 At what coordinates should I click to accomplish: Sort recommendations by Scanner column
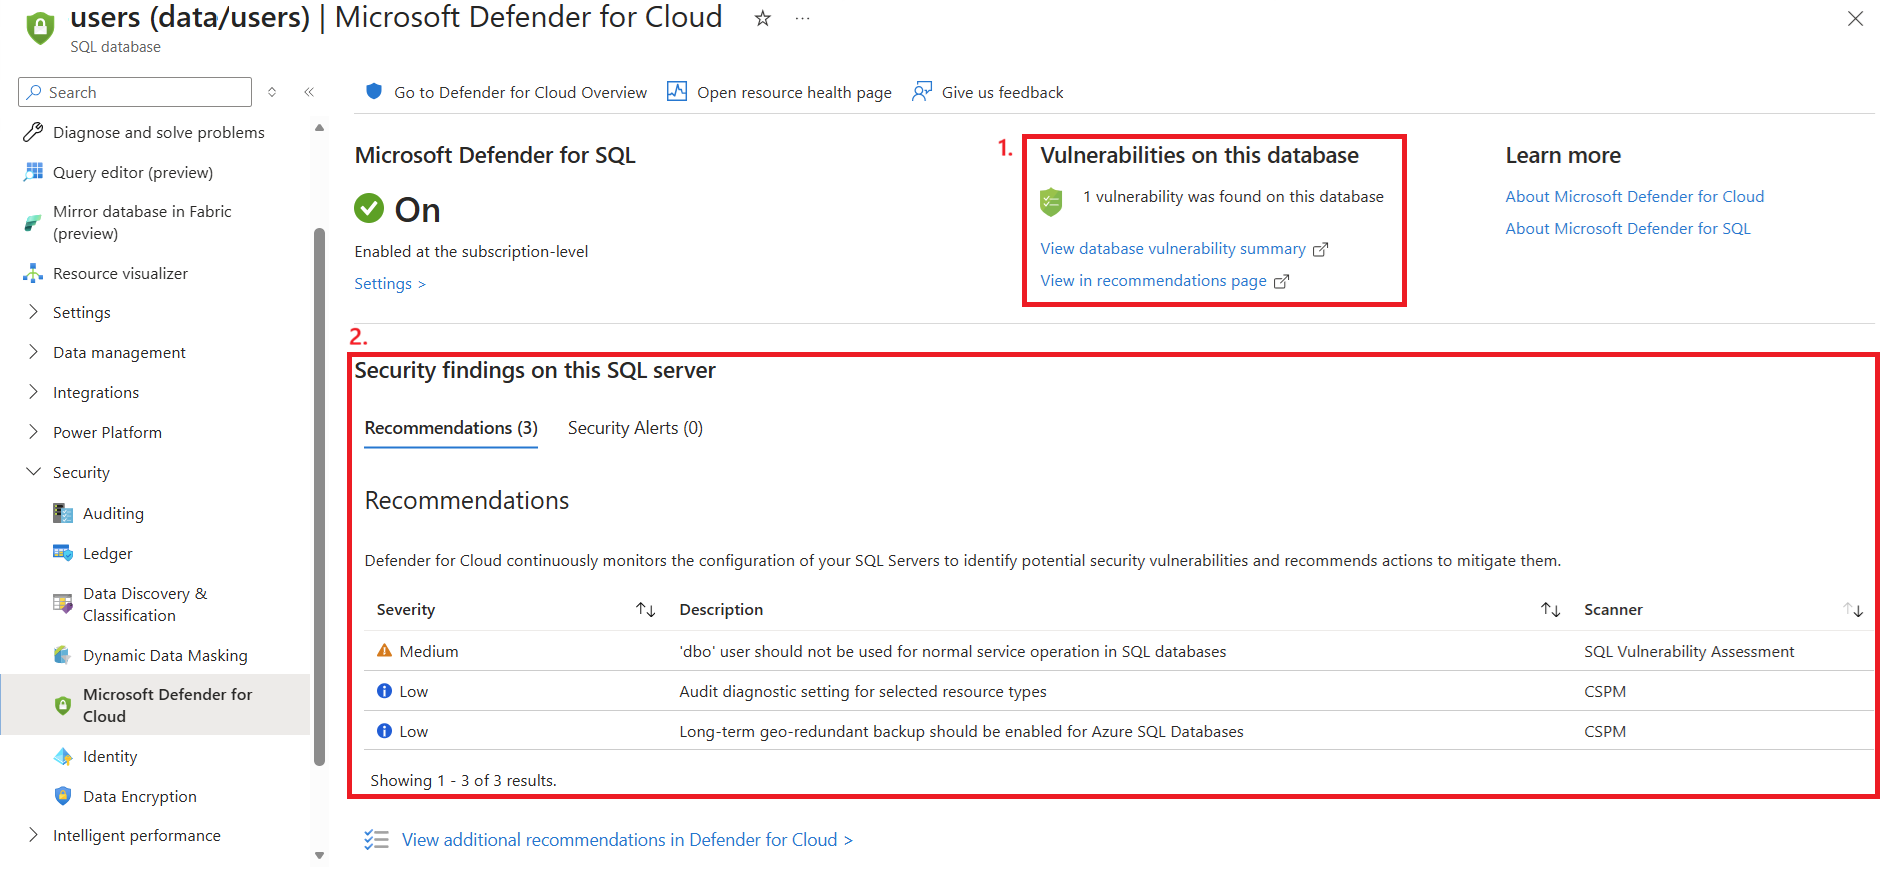(x=1853, y=610)
